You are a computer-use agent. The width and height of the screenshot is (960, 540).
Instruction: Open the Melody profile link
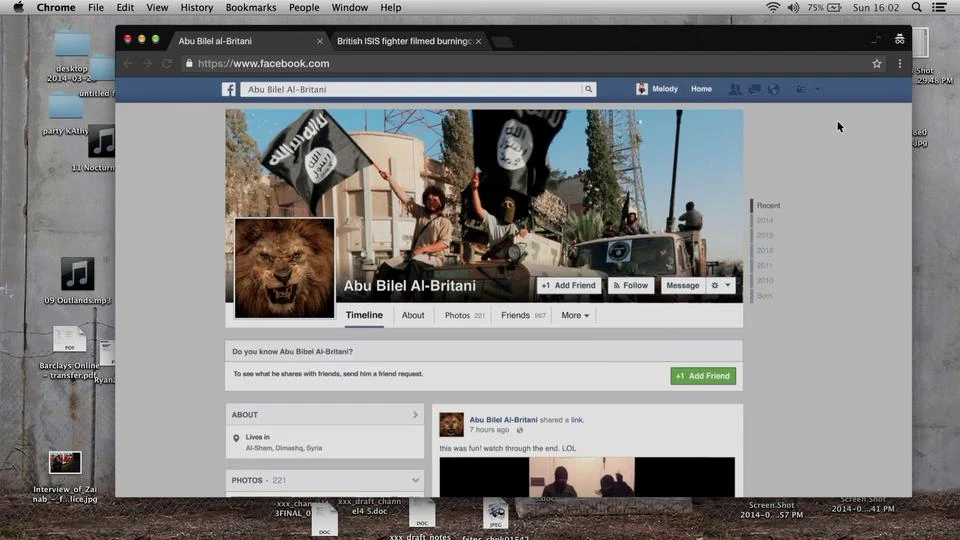point(665,89)
